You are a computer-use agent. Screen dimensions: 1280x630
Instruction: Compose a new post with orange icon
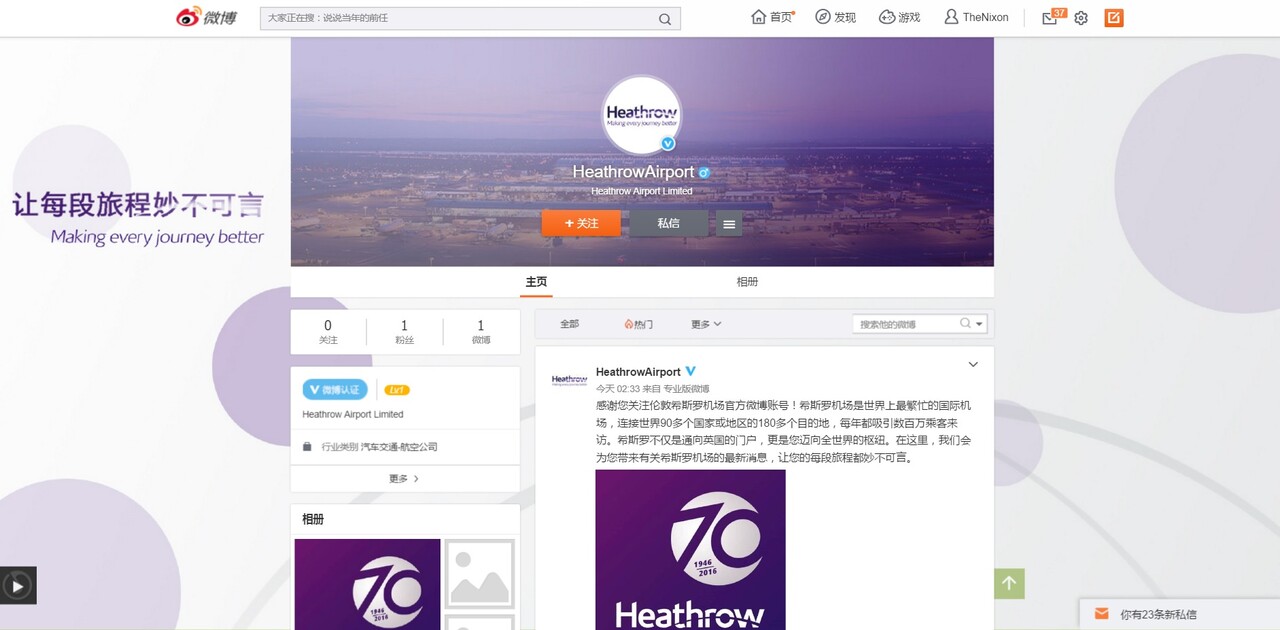(1114, 18)
